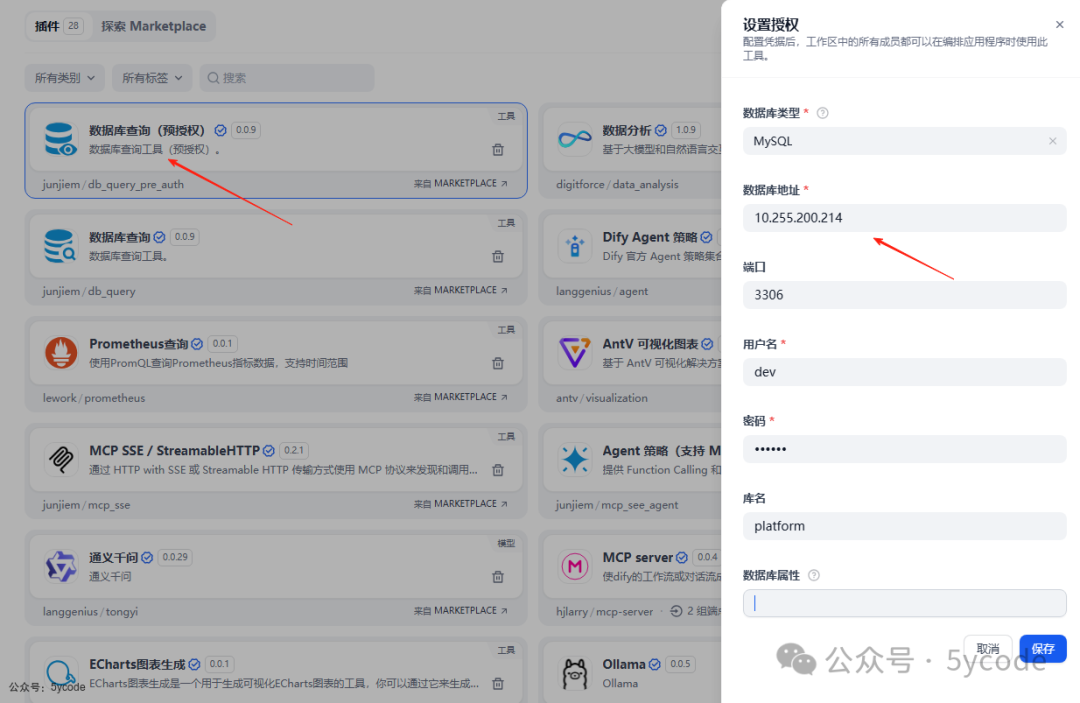Click the 0.2.1 version badge of MCP SSE
Screen dimensions: 1080x703
(x=294, y=450)
